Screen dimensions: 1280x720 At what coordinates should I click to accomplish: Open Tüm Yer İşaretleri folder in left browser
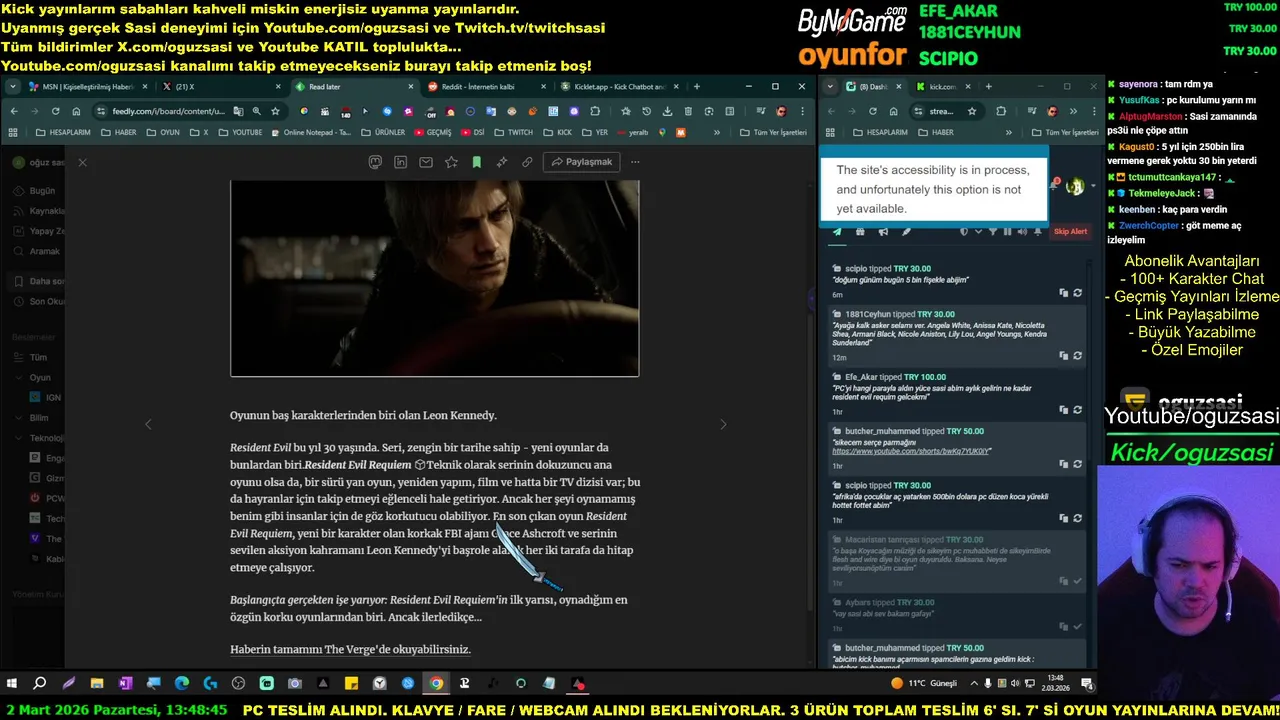tap(773, 132)
